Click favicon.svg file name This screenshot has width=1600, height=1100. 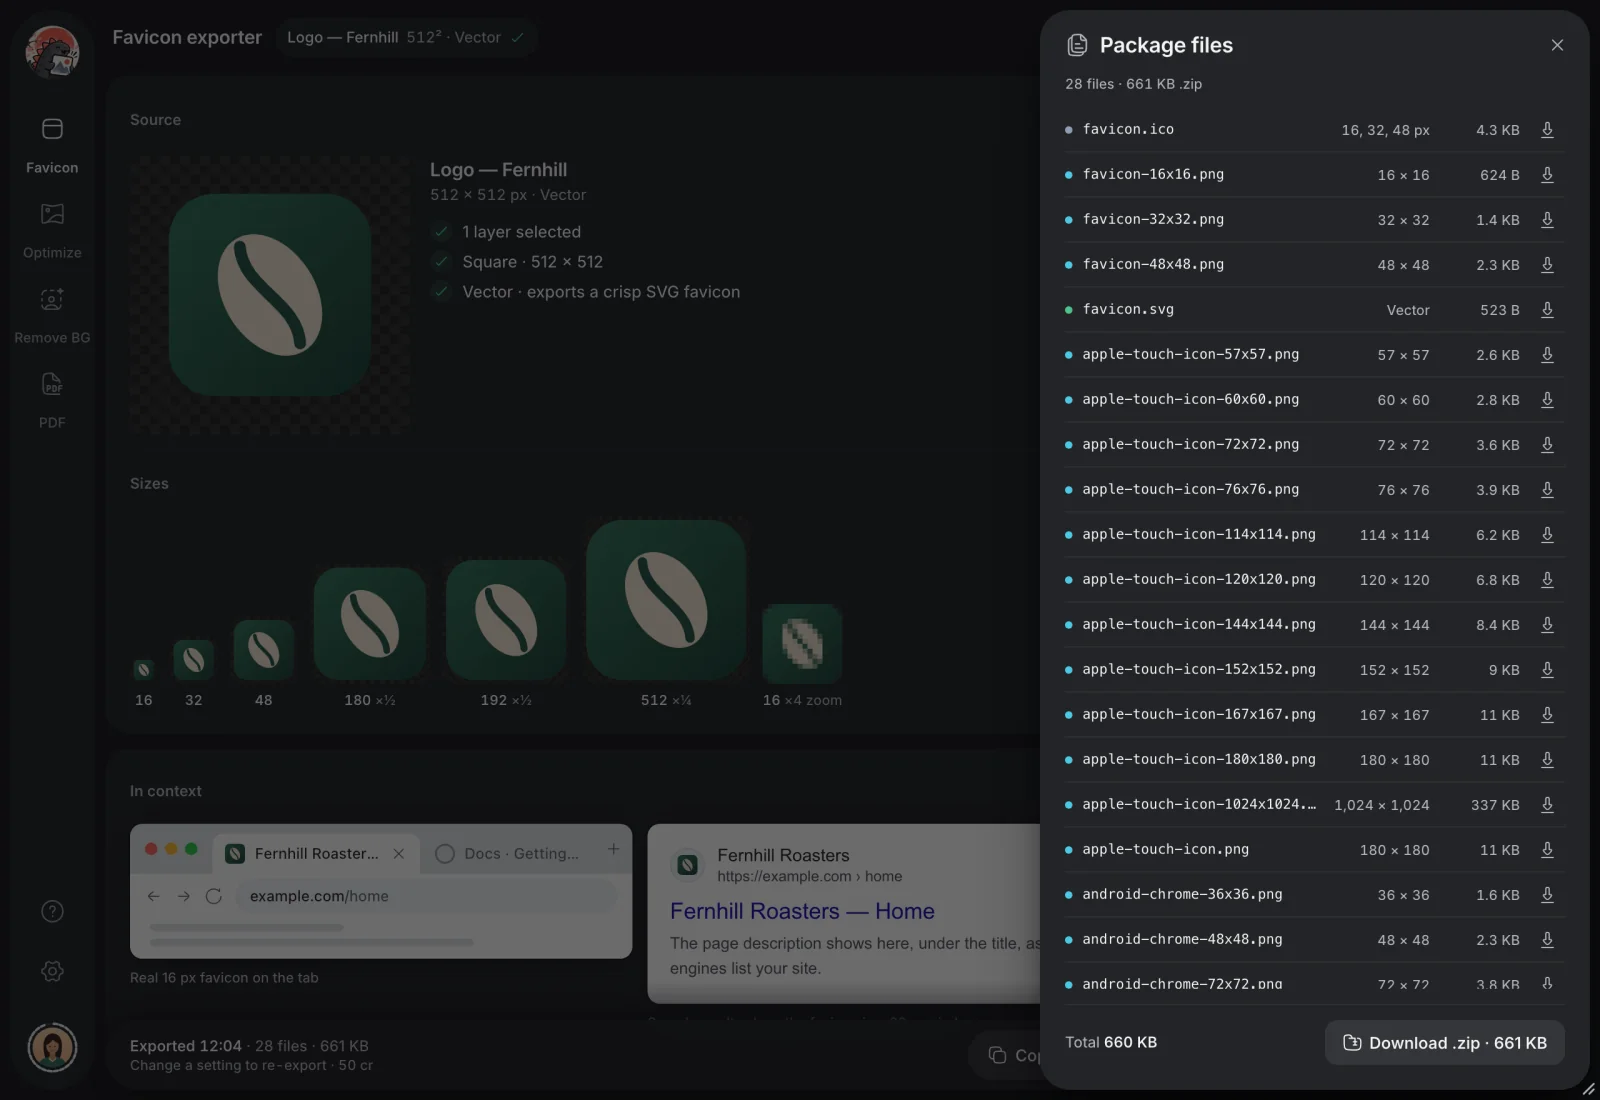click(1128, 309)
